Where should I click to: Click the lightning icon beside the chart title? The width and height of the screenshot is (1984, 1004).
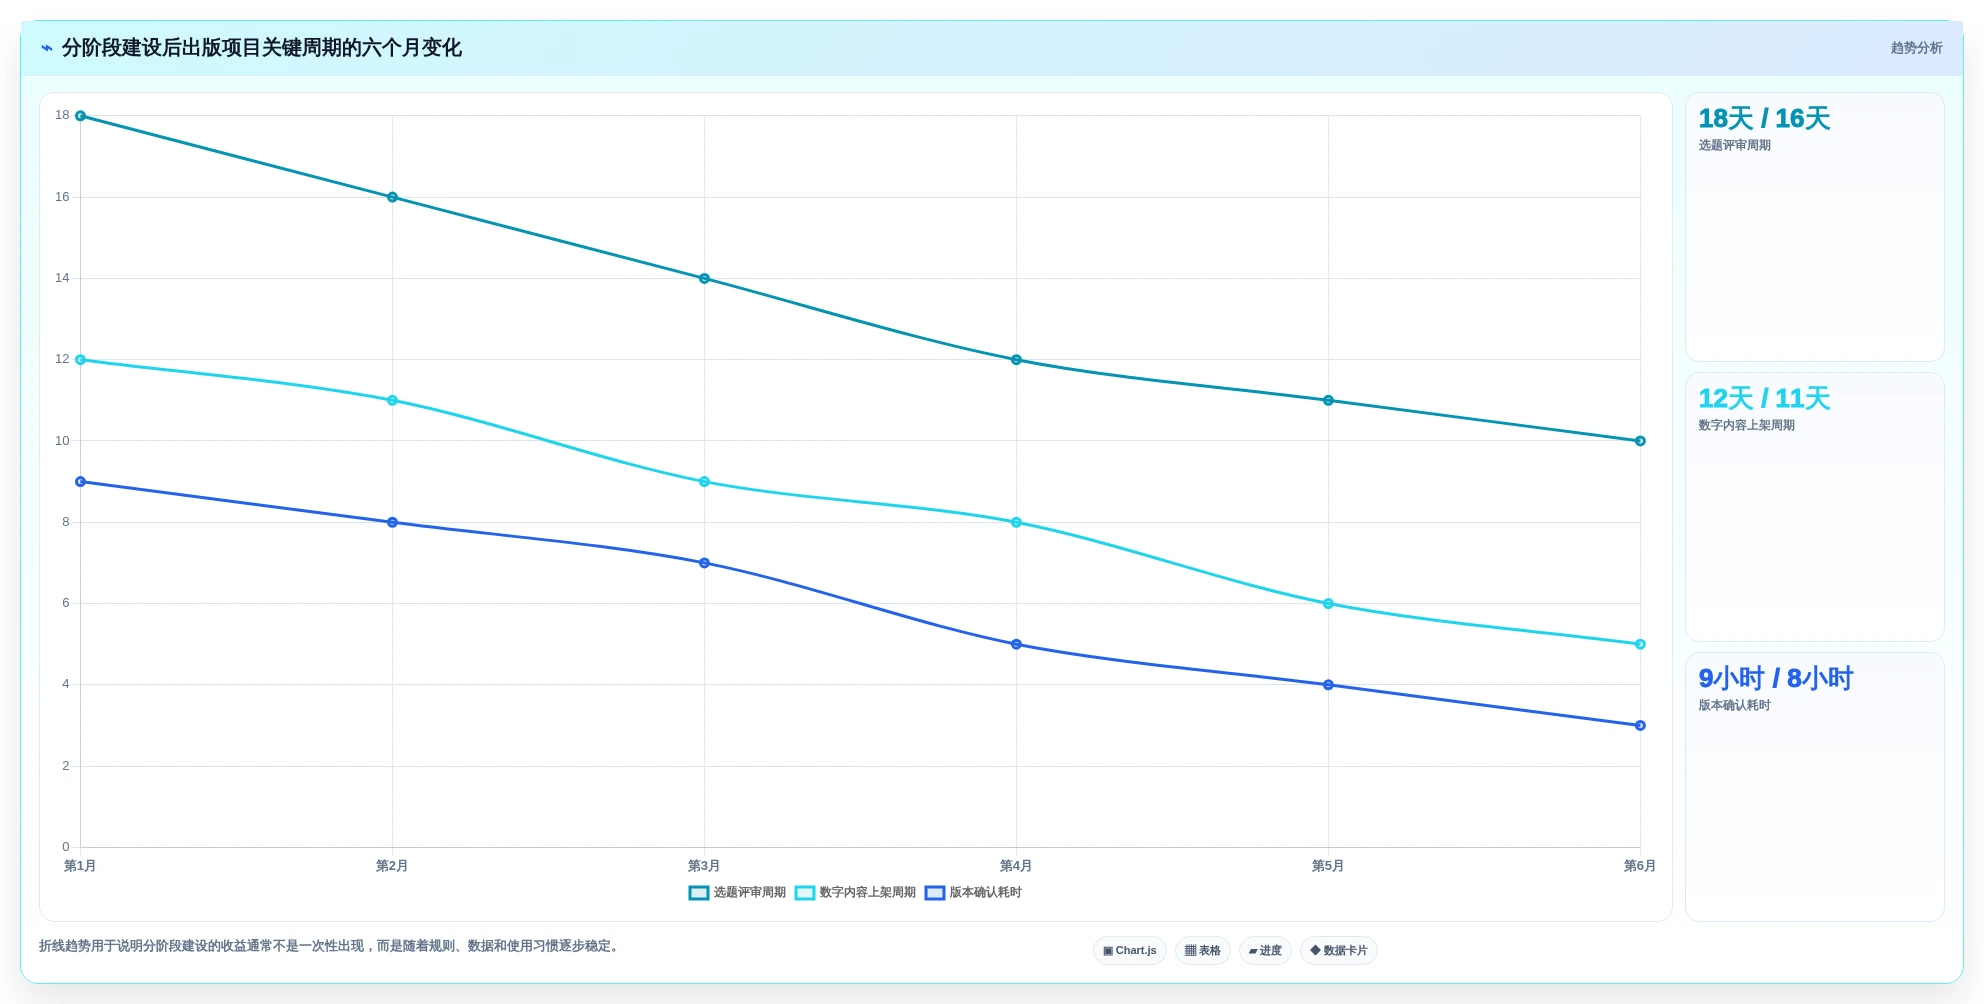pyautogui.click(x=47, y=48)
